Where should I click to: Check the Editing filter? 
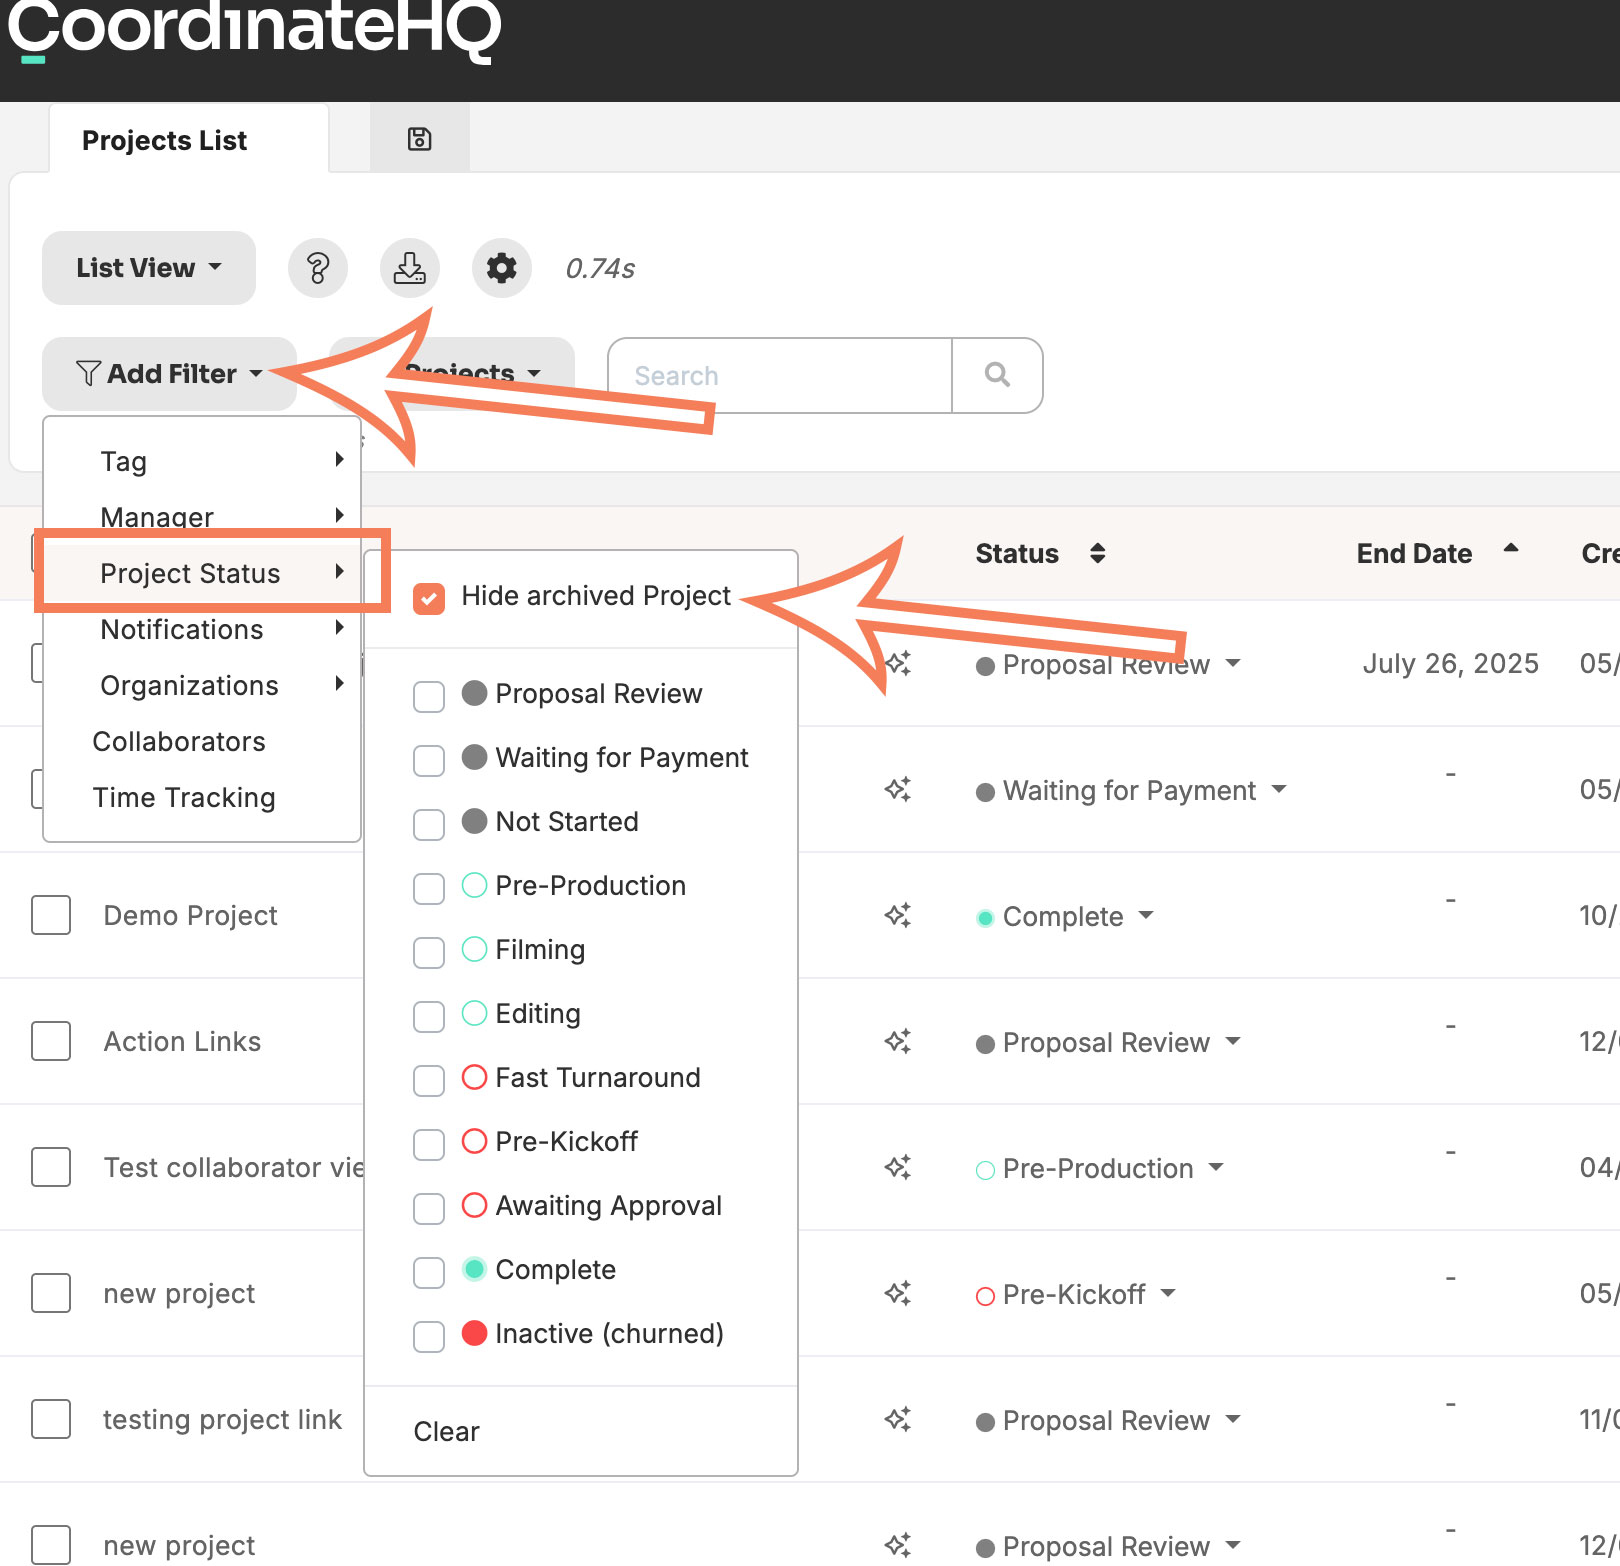(429, 1016)
